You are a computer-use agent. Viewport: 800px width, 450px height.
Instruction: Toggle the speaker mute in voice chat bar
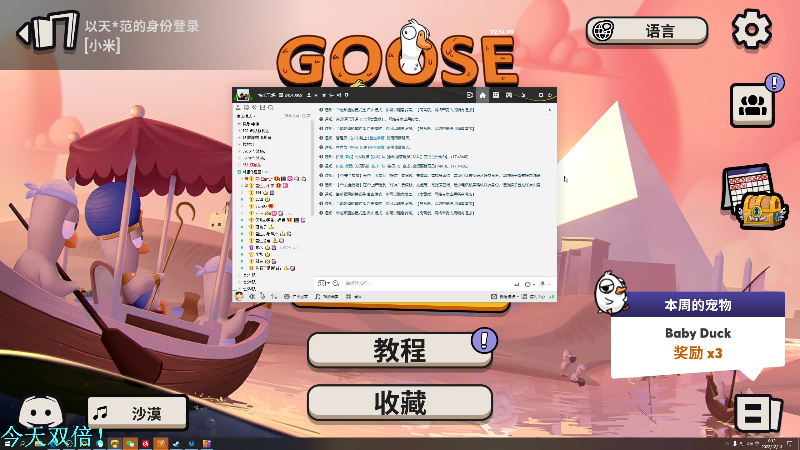pos(252,296)
